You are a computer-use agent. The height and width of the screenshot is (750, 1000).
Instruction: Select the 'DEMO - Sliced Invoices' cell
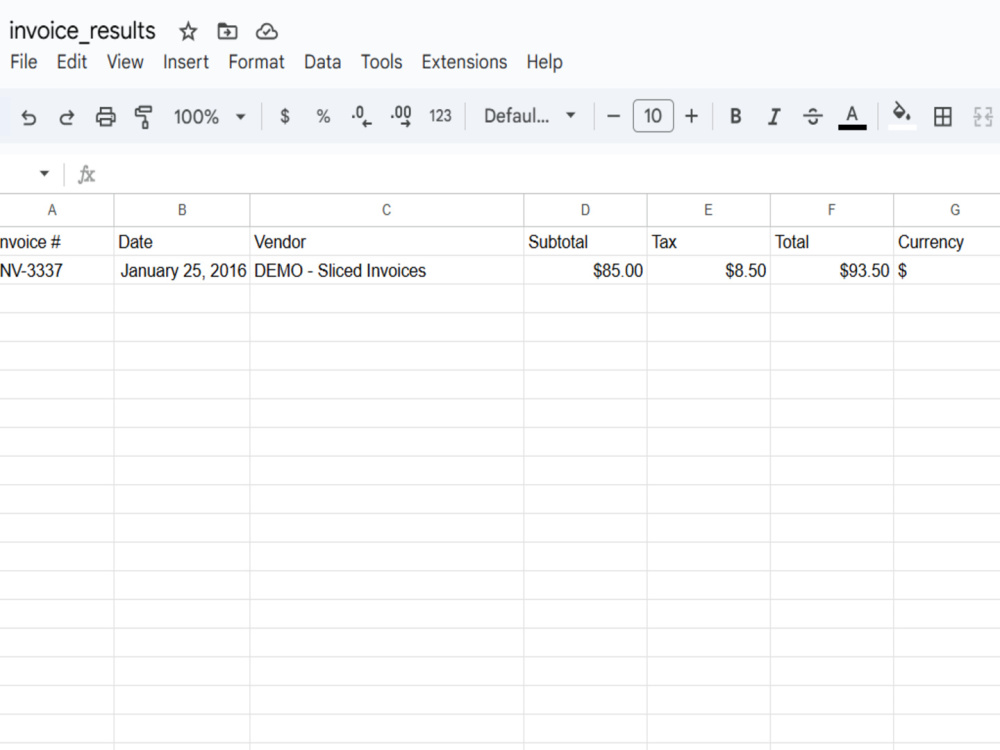(386, 270)
